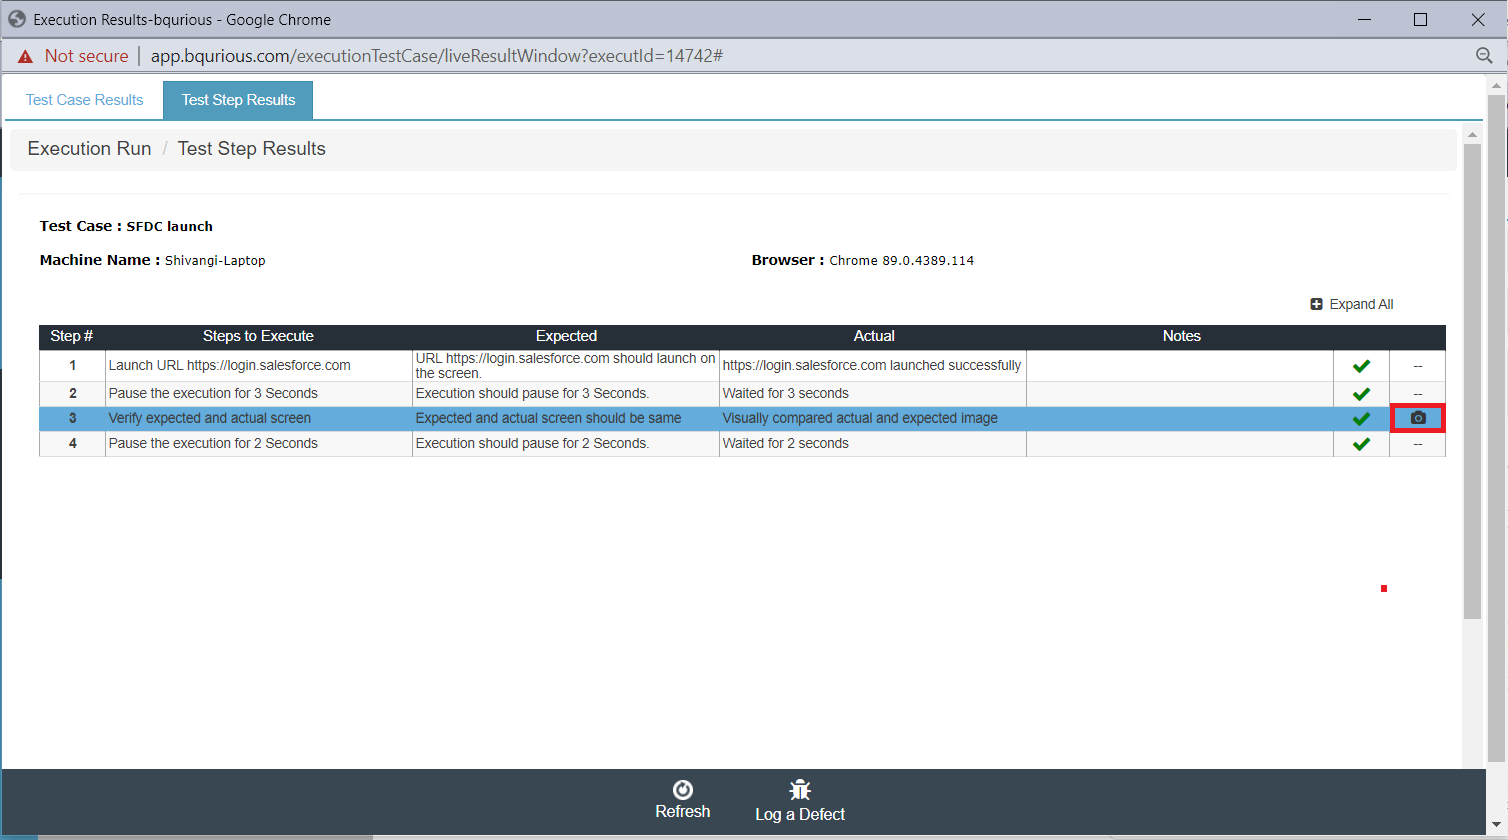Image resolution: width=1508 pixels, height=840 pixels.
Task: Minimize the Chrome window
Action: 1363,19
